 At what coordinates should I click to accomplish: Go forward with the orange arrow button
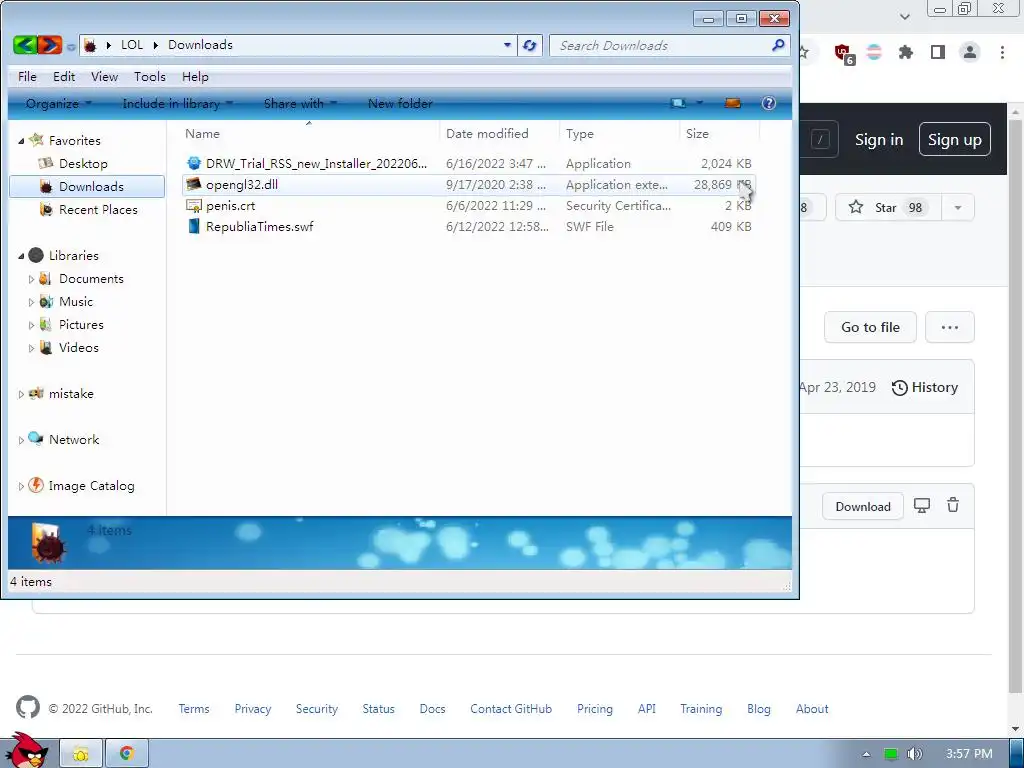(50, 44)
